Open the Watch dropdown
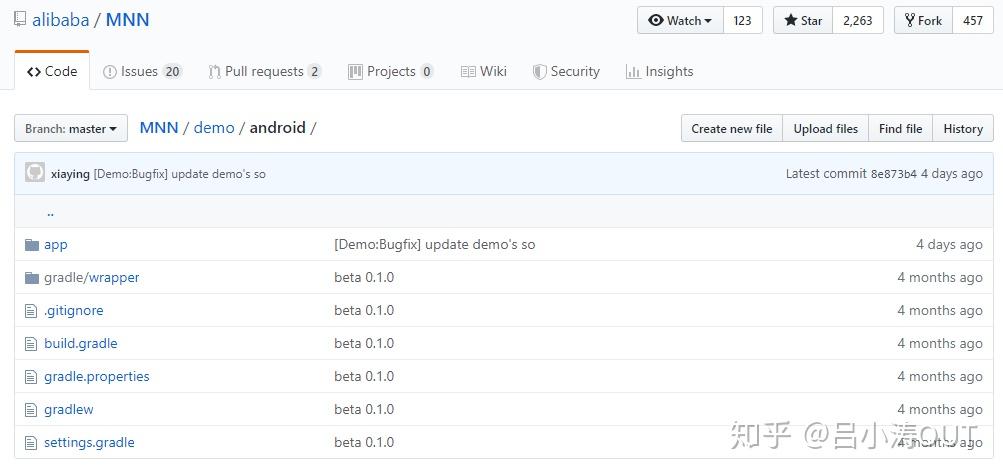Screen dimensions: 1003x476 [680, 20]
